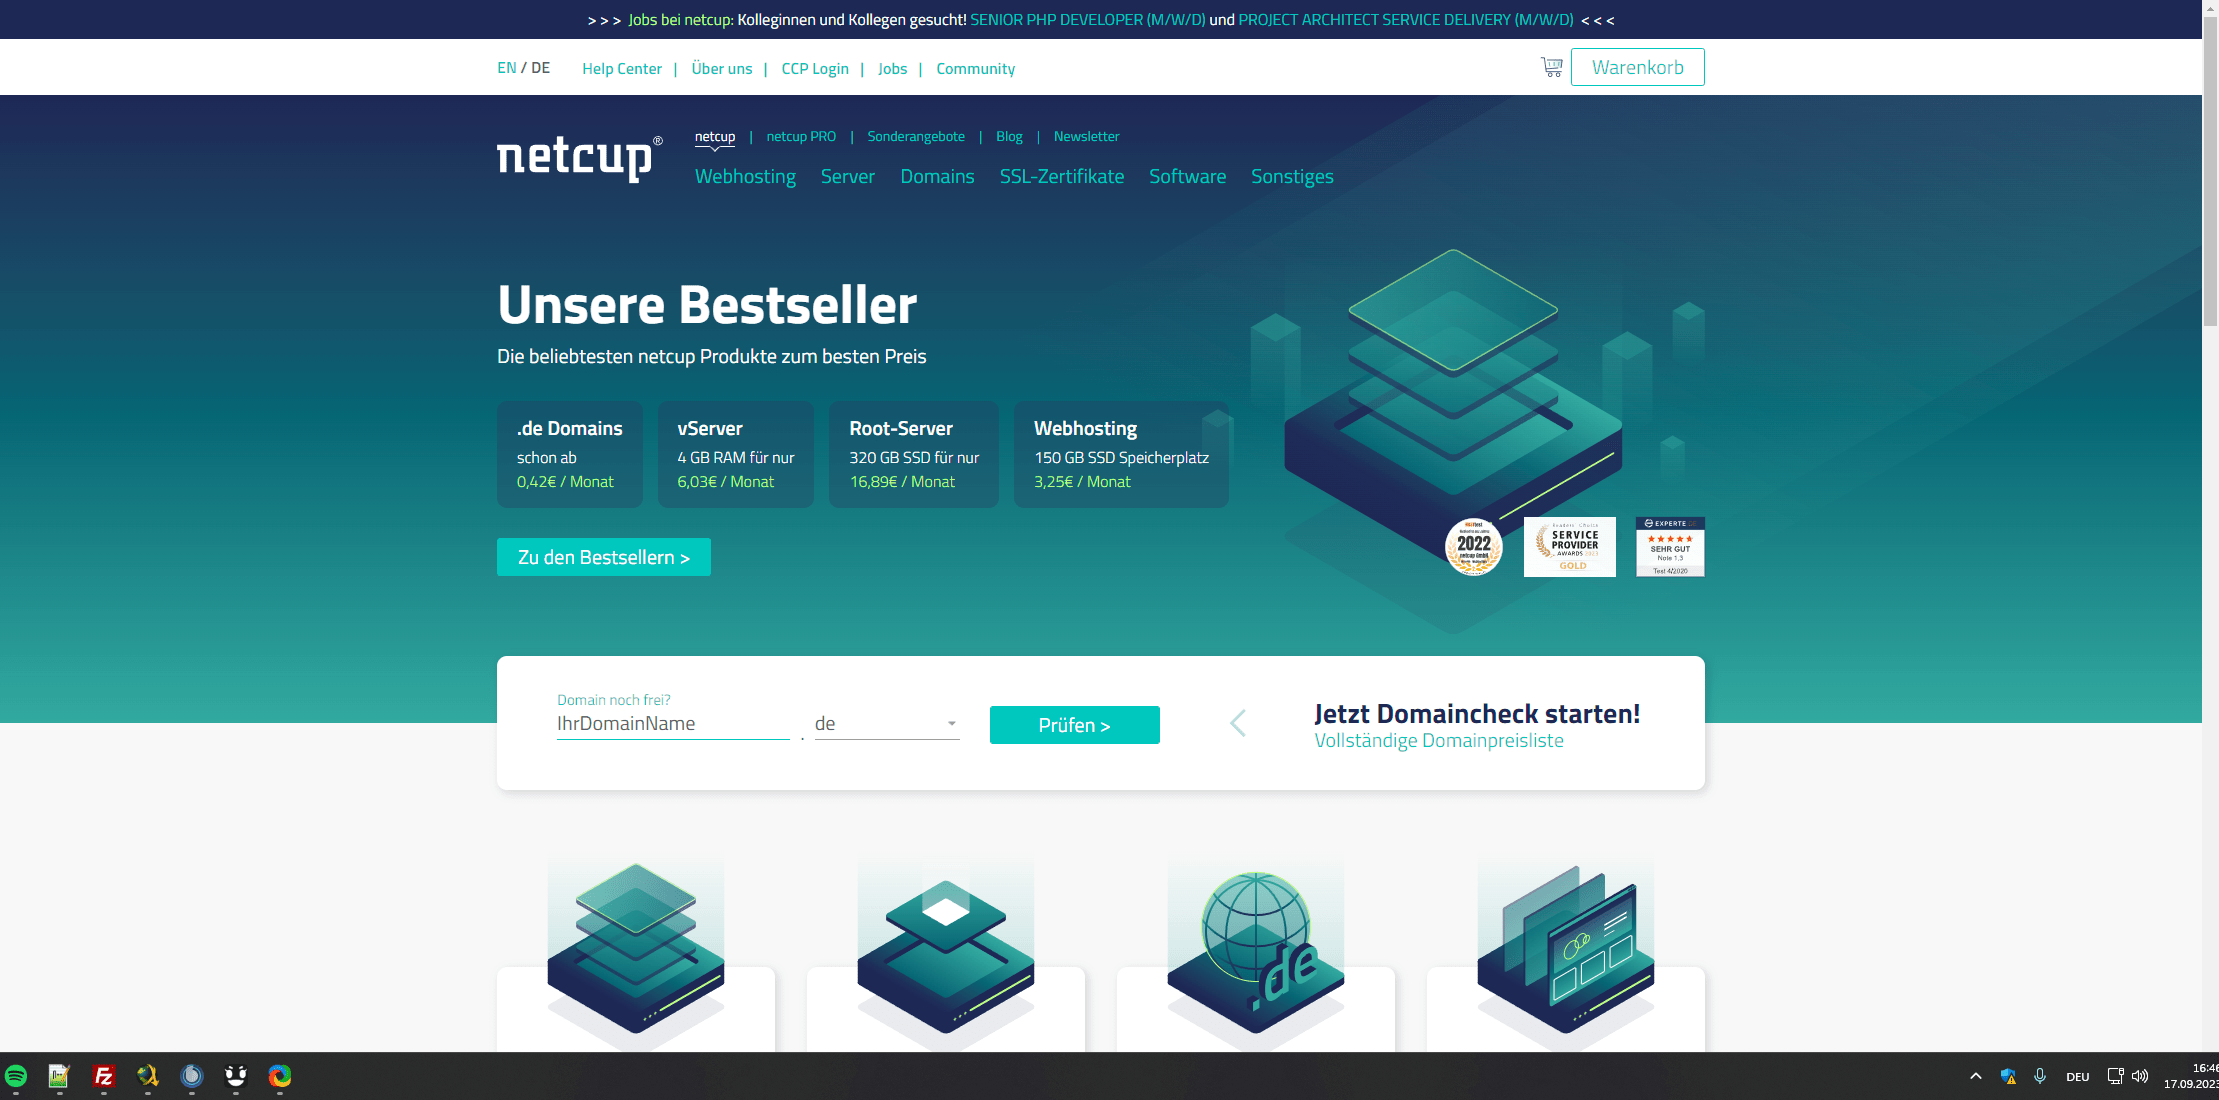This screenshot has height=1100, width=2219.
Task: Open the Sonstiges navigation menu
Action: (x=1292, y=177)
